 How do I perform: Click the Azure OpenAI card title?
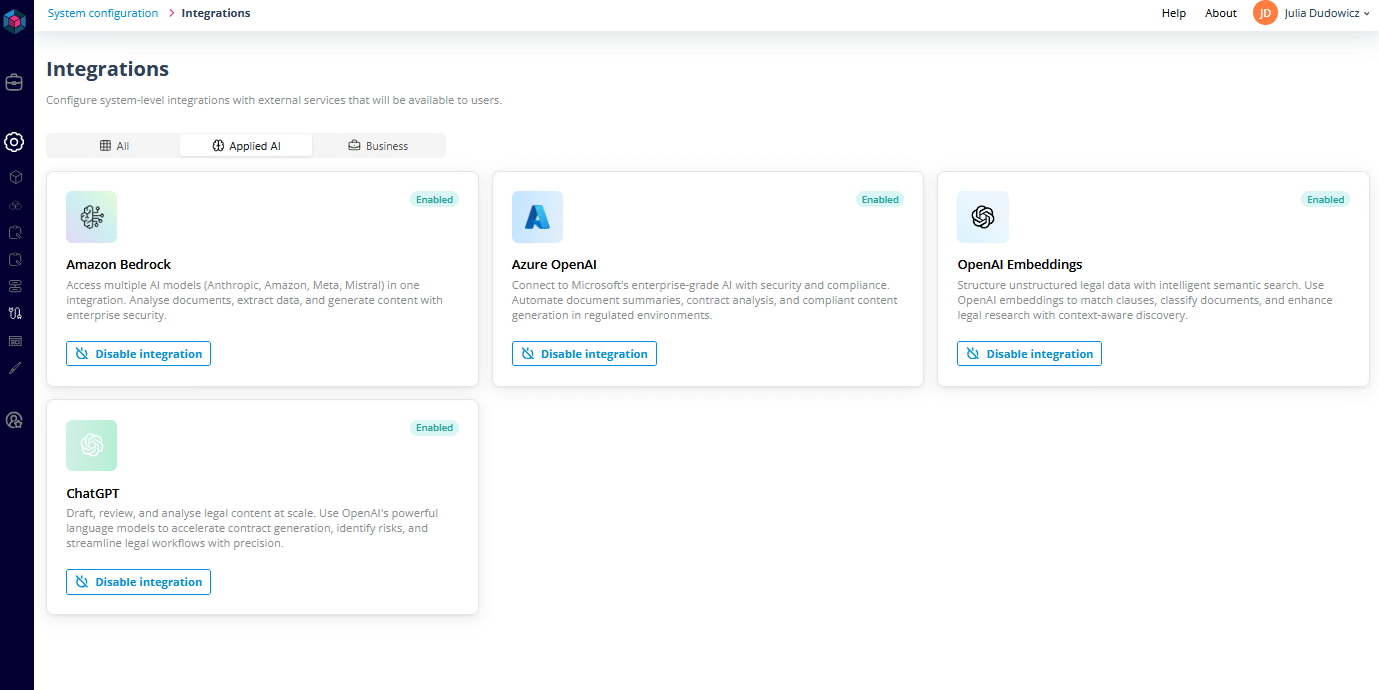pos(554,265)
